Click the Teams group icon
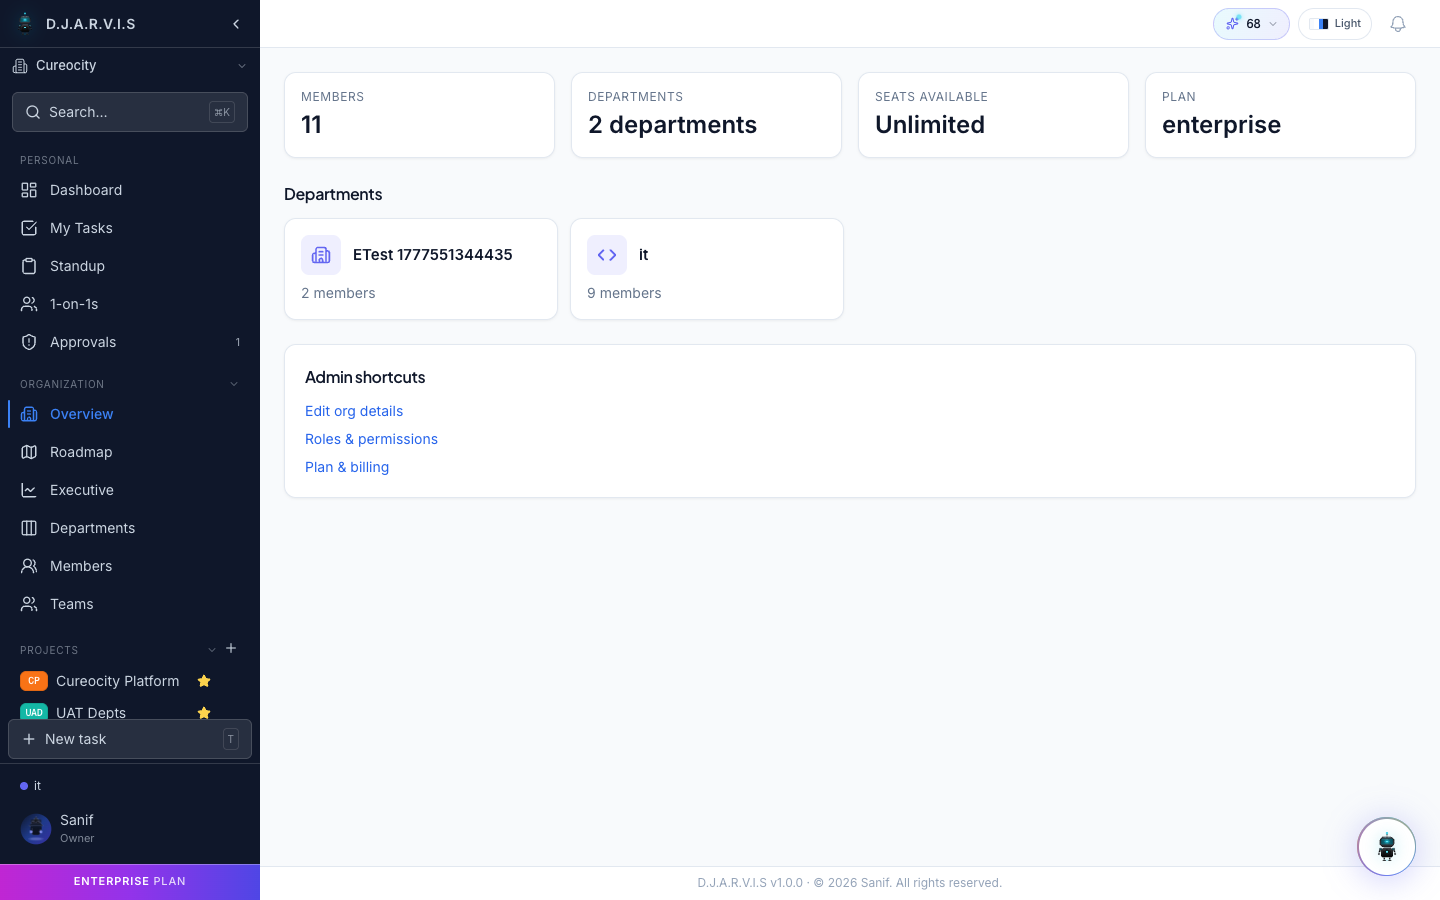The height and width of the screenshot is (900, 1440). (x=29, y=604)
